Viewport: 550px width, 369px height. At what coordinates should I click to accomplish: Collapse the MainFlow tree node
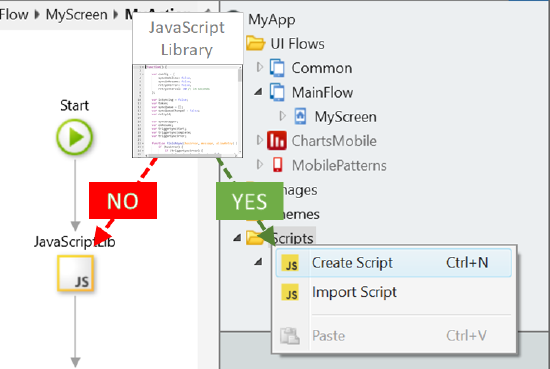click(259, 92)
